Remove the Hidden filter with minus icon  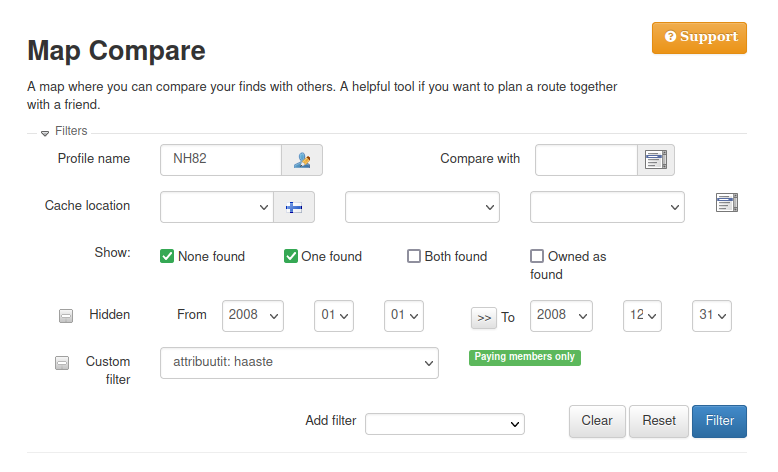pos(66,316)
